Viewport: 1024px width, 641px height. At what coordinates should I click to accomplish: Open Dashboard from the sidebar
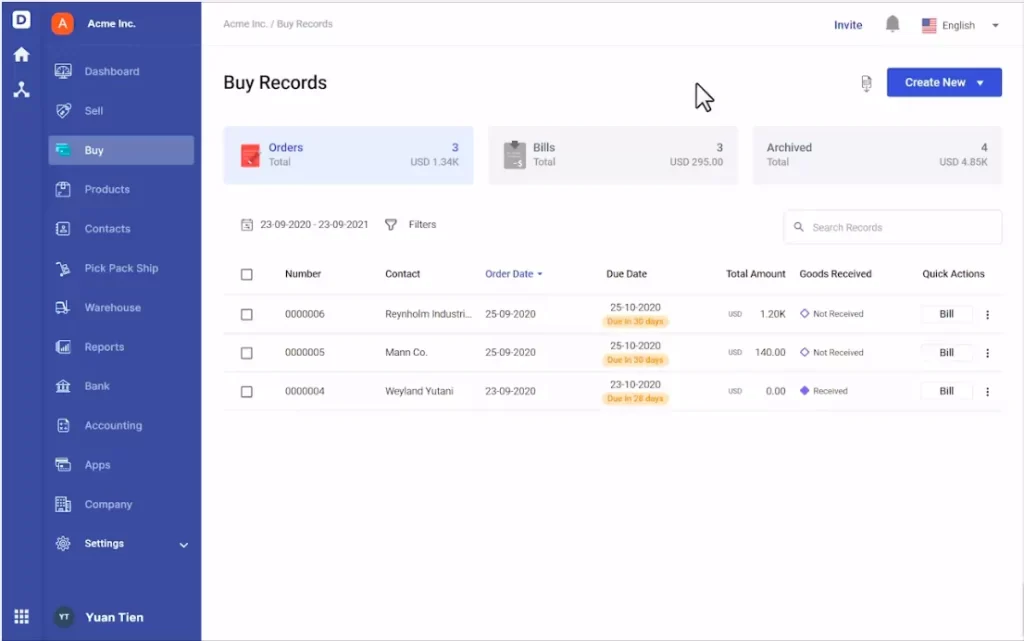pyautogui.click(x=121, y=71)
